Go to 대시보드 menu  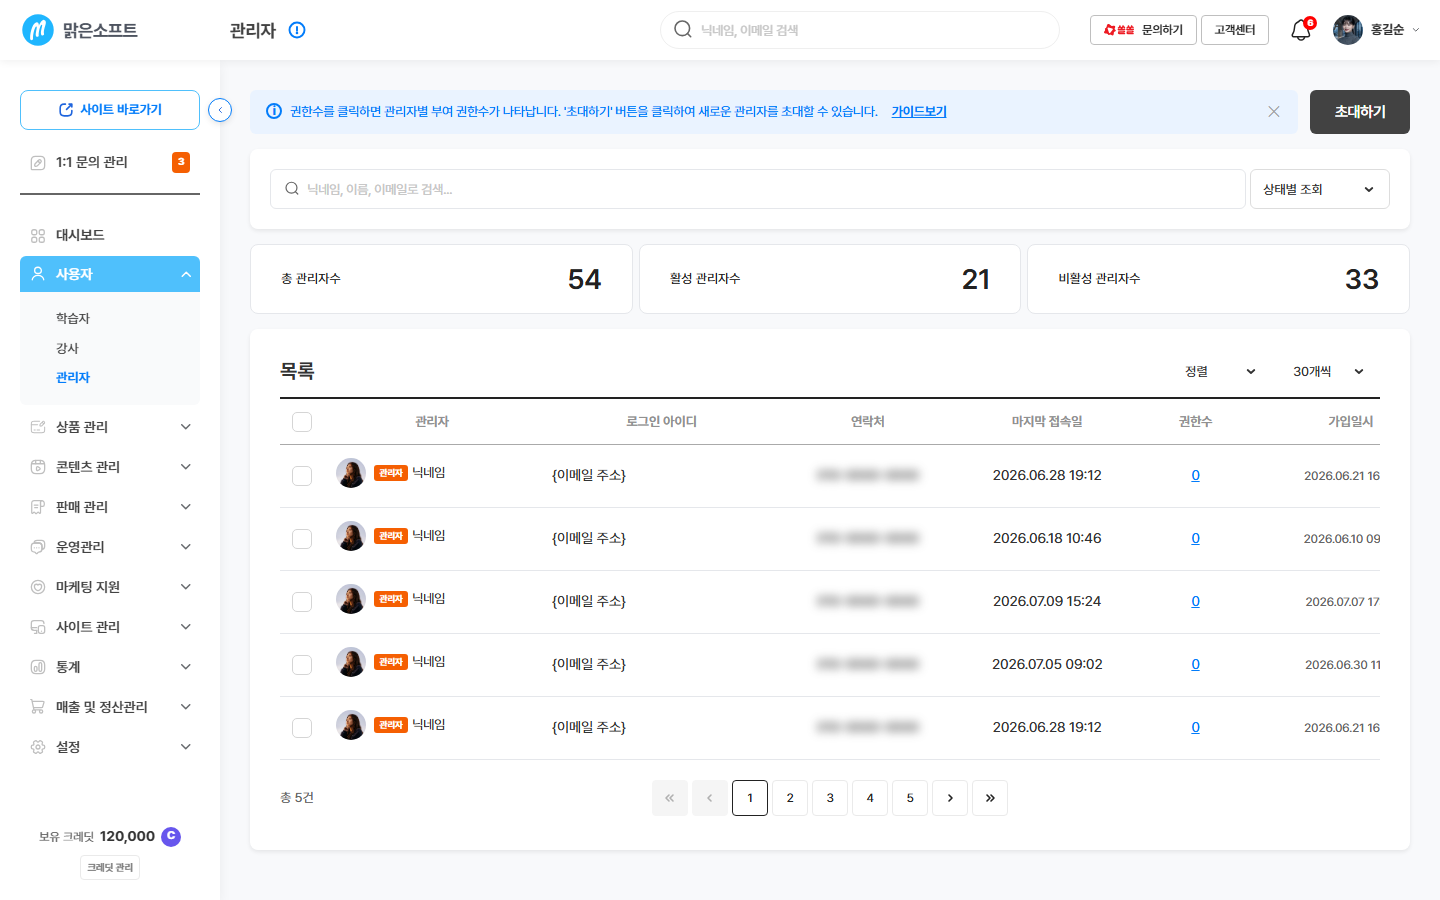click(x=110, y=235)
